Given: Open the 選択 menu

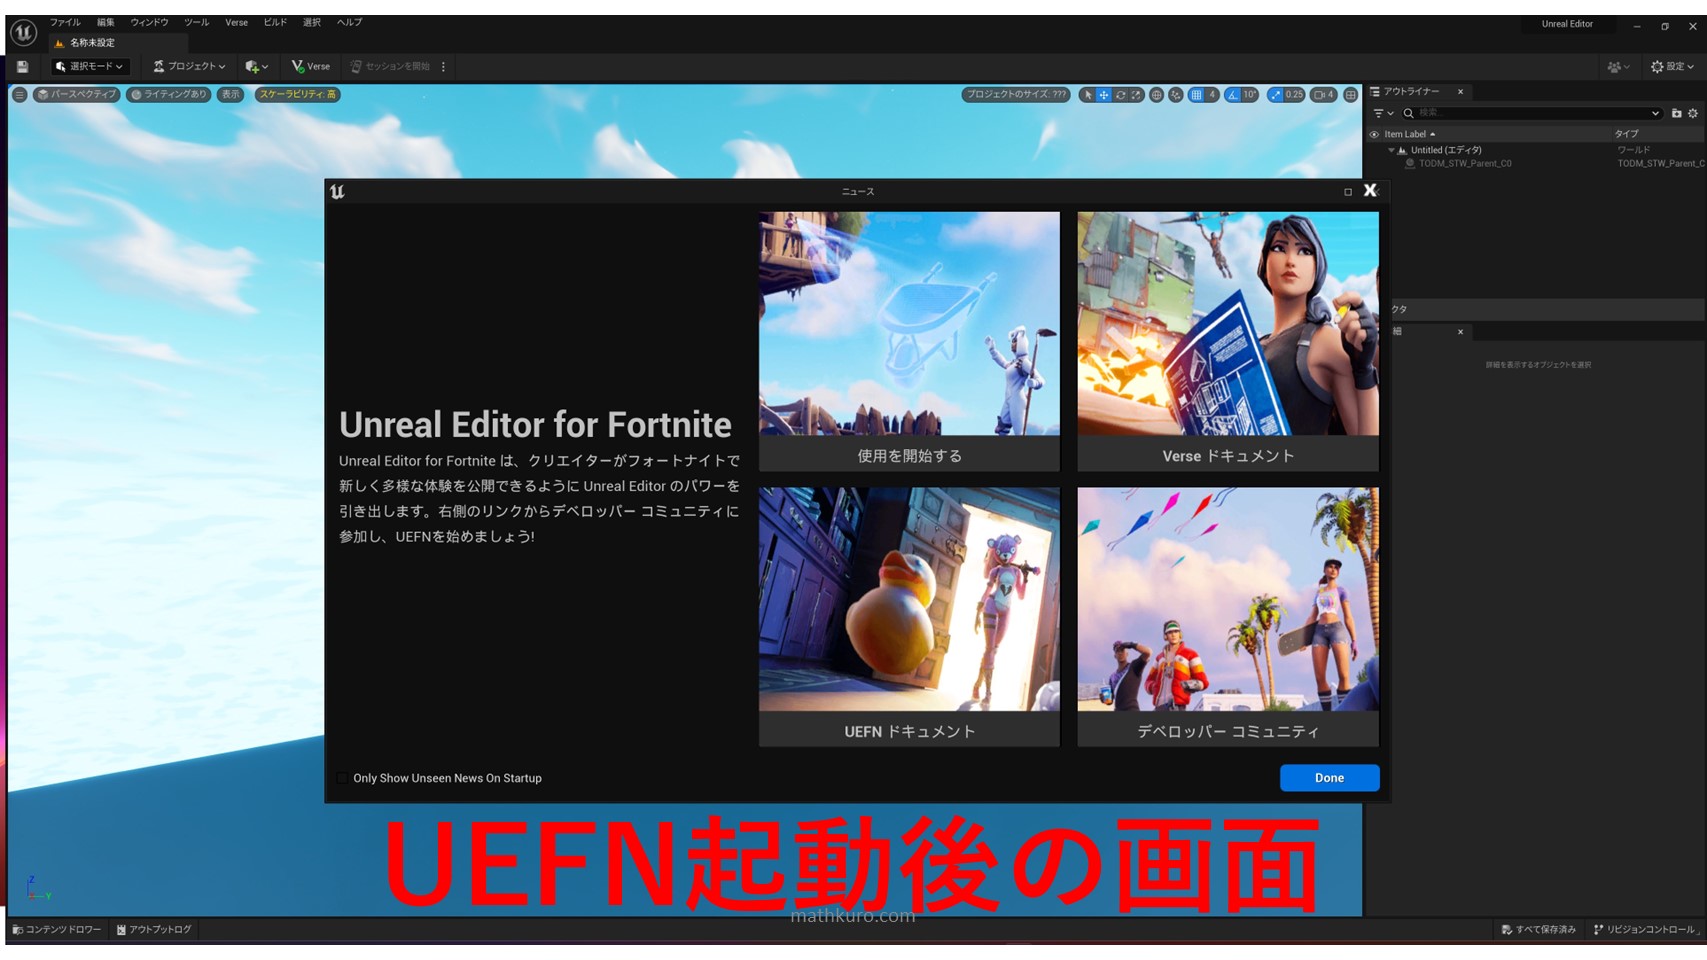Looking at the screenshot, I should pyautogui.click(x=312, y=22).
